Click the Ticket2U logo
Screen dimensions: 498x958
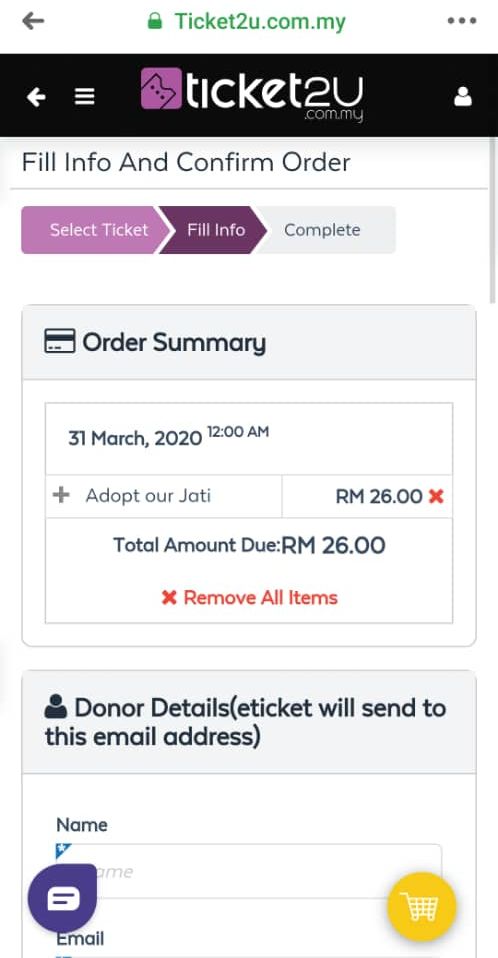[252, 94]
